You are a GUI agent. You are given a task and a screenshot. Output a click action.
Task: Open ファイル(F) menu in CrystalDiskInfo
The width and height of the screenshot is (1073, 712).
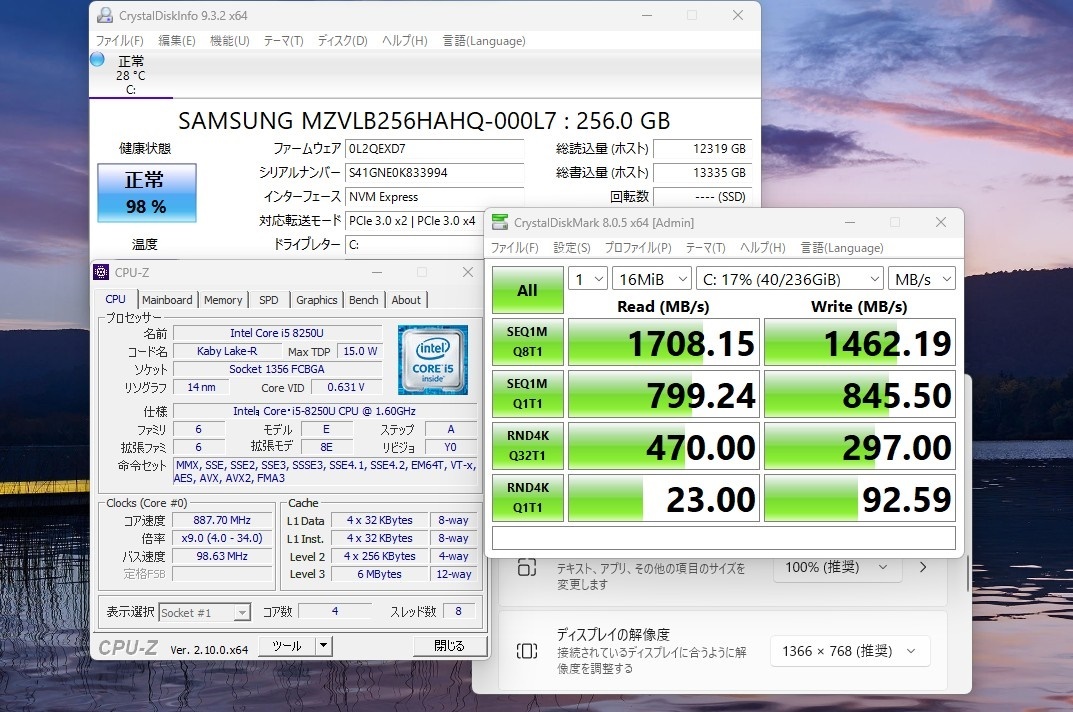tap(120, 40)
